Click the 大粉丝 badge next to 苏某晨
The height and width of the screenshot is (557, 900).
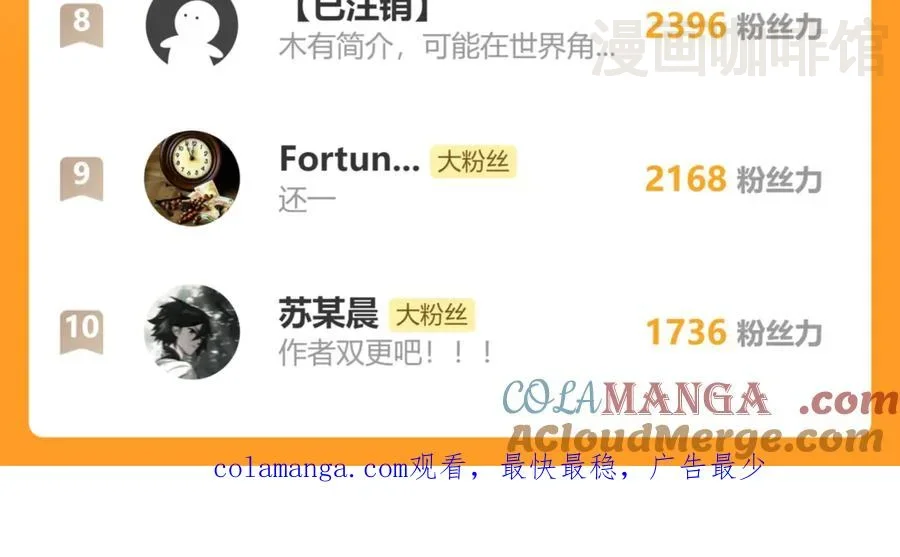coord(432,315)
